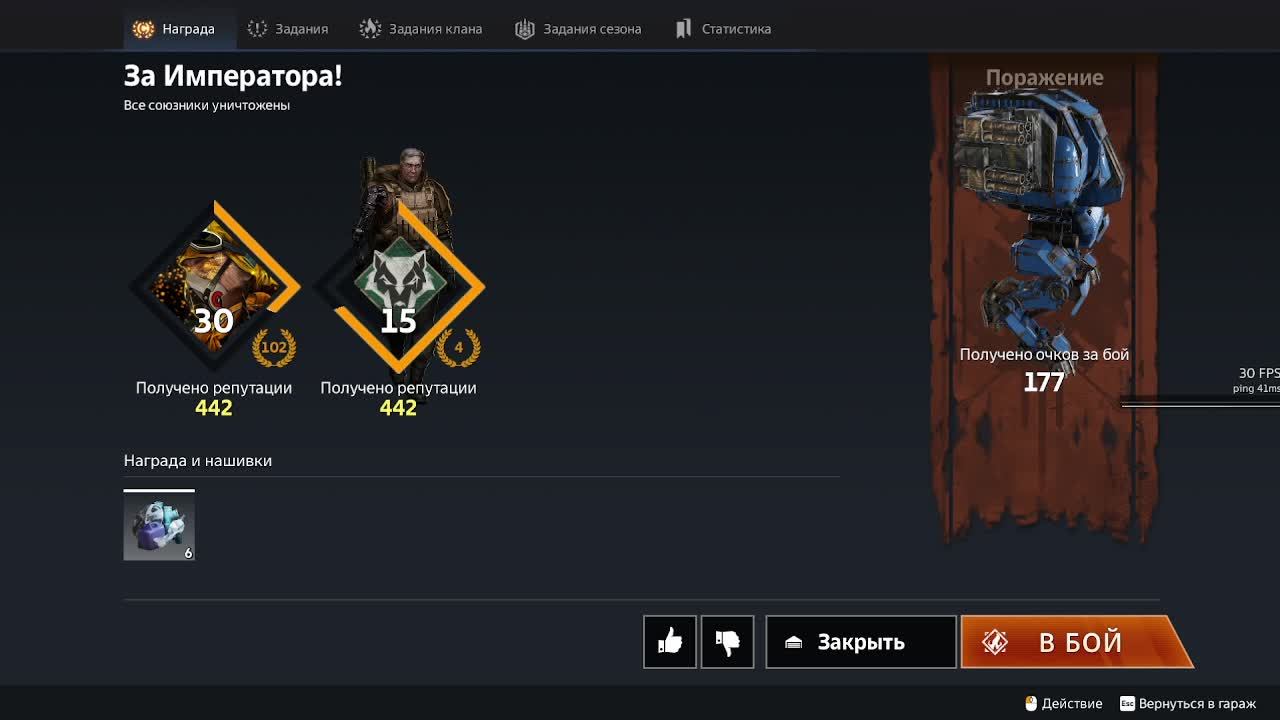Viewport: 1280px width, 720px height.
Task: Click the Награда tab medal icon
Action: point(144,29)
